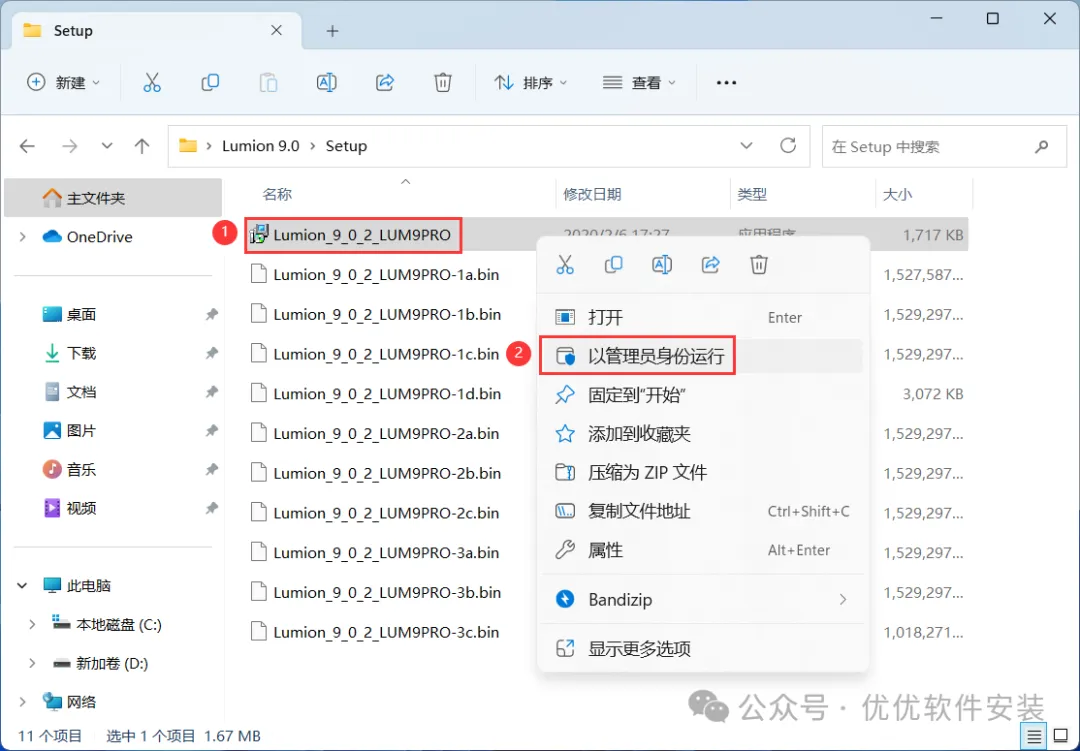Select file Lumion_9_0_2_LUM9PRO-3c.bin

pos(386,632)
